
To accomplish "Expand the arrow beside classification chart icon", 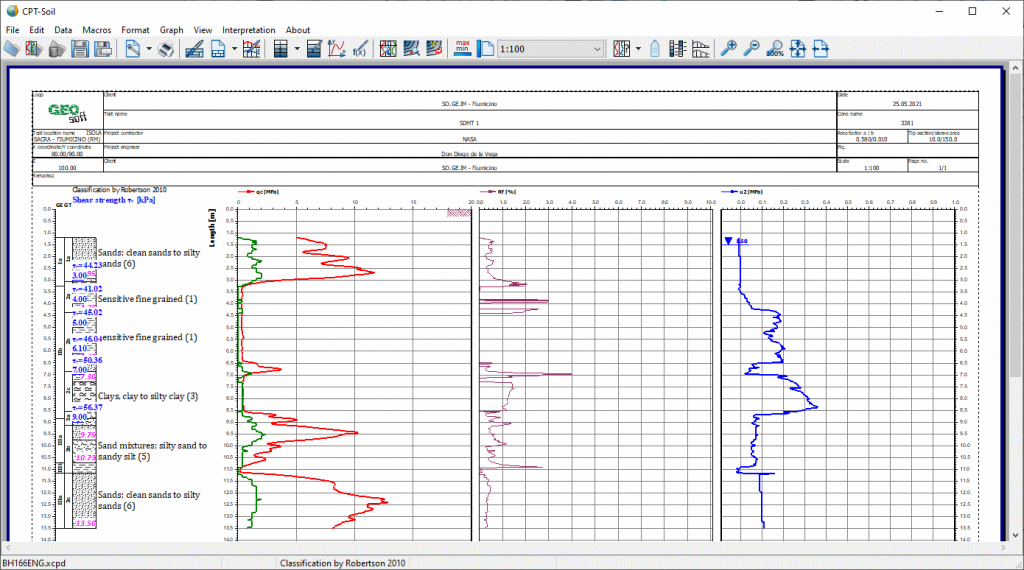I will pos(638,48).
